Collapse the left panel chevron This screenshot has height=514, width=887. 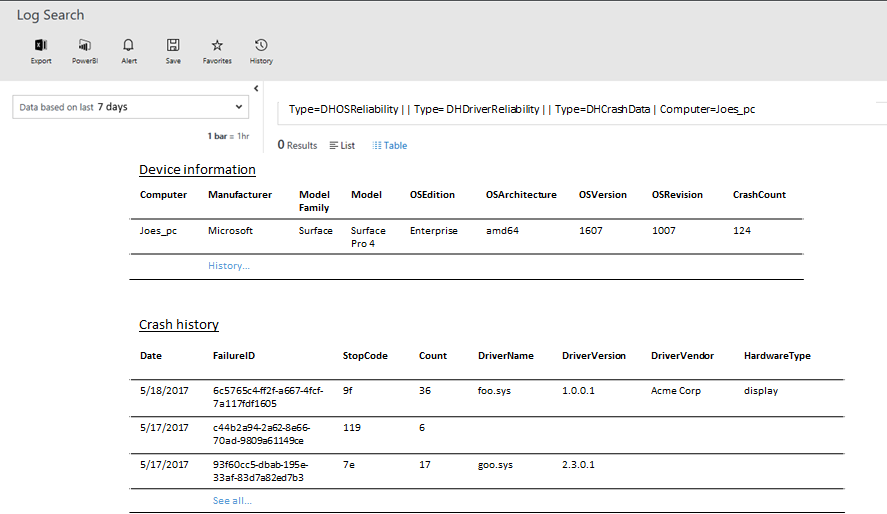[x=256, y=88]
